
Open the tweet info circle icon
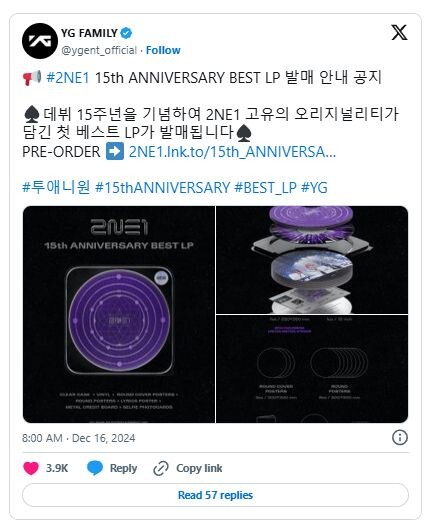click(399, 437)
